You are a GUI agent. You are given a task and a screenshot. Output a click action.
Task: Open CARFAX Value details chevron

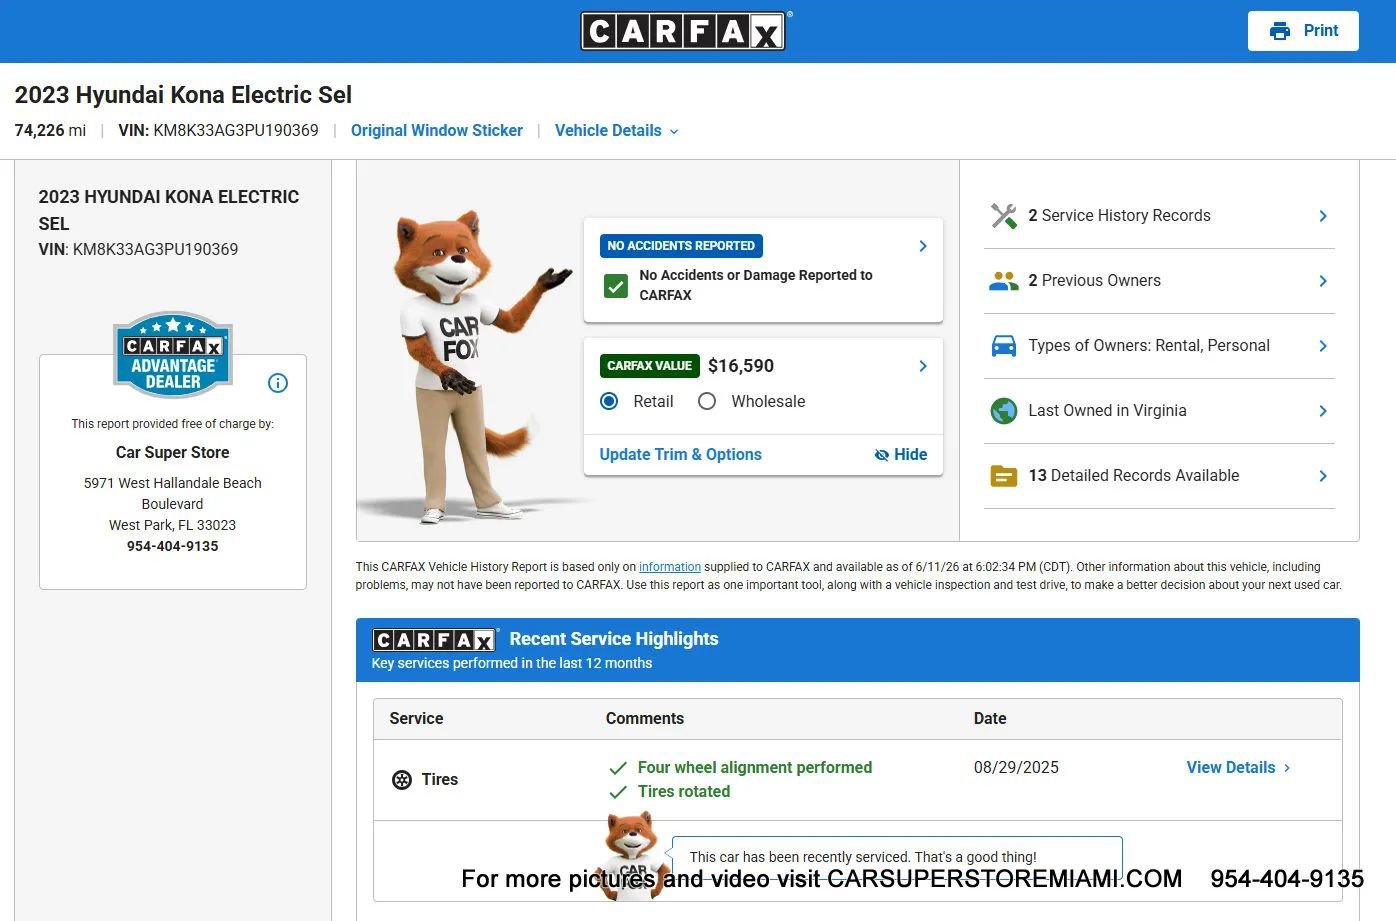(923, 366)
